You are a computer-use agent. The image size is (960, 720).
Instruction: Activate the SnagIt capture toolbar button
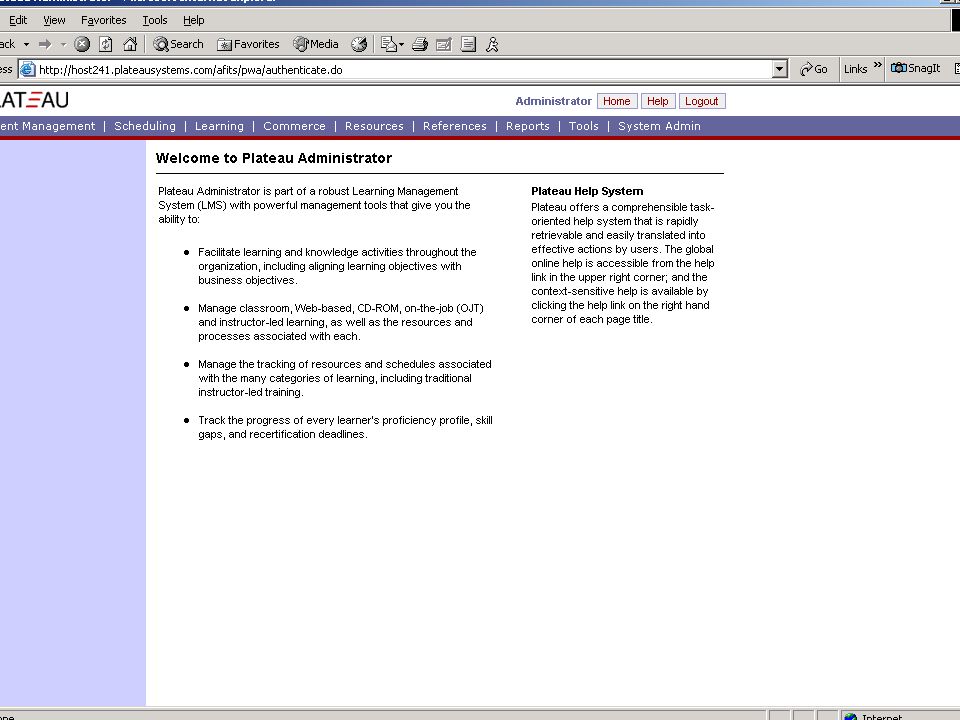915,68
